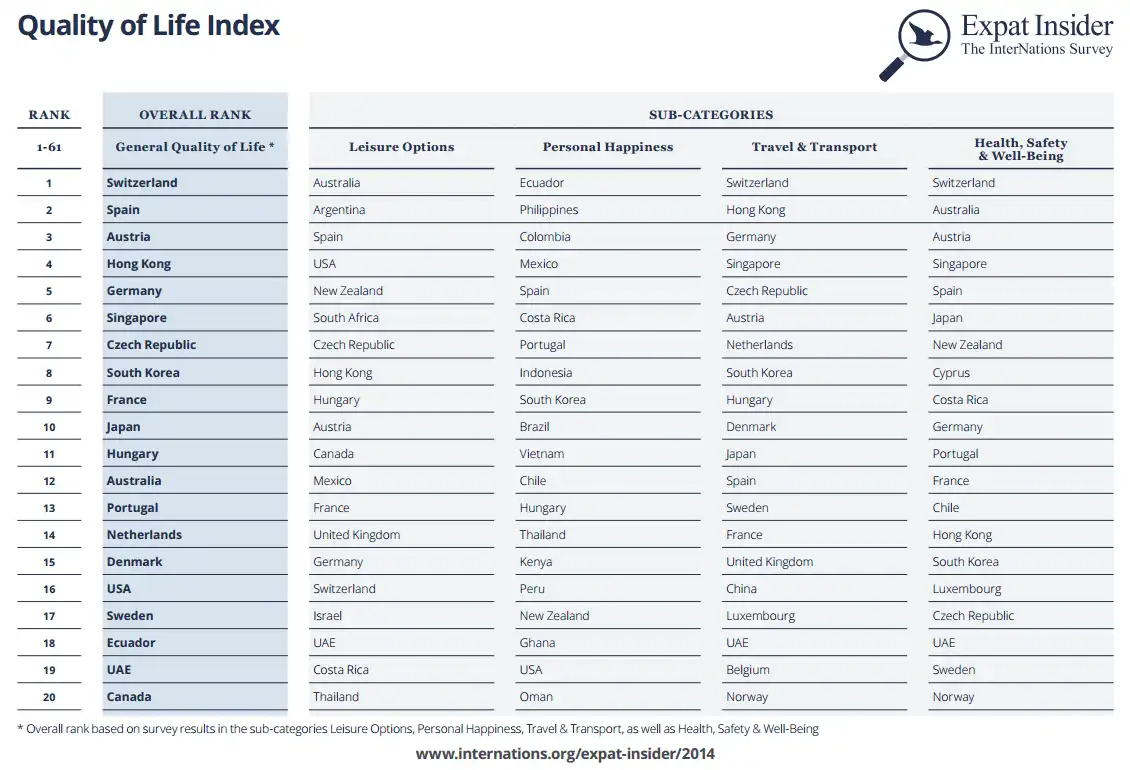
Task: Click the OVERALL RANK heading
Action: pyautogui.click(x=195, y=115)
